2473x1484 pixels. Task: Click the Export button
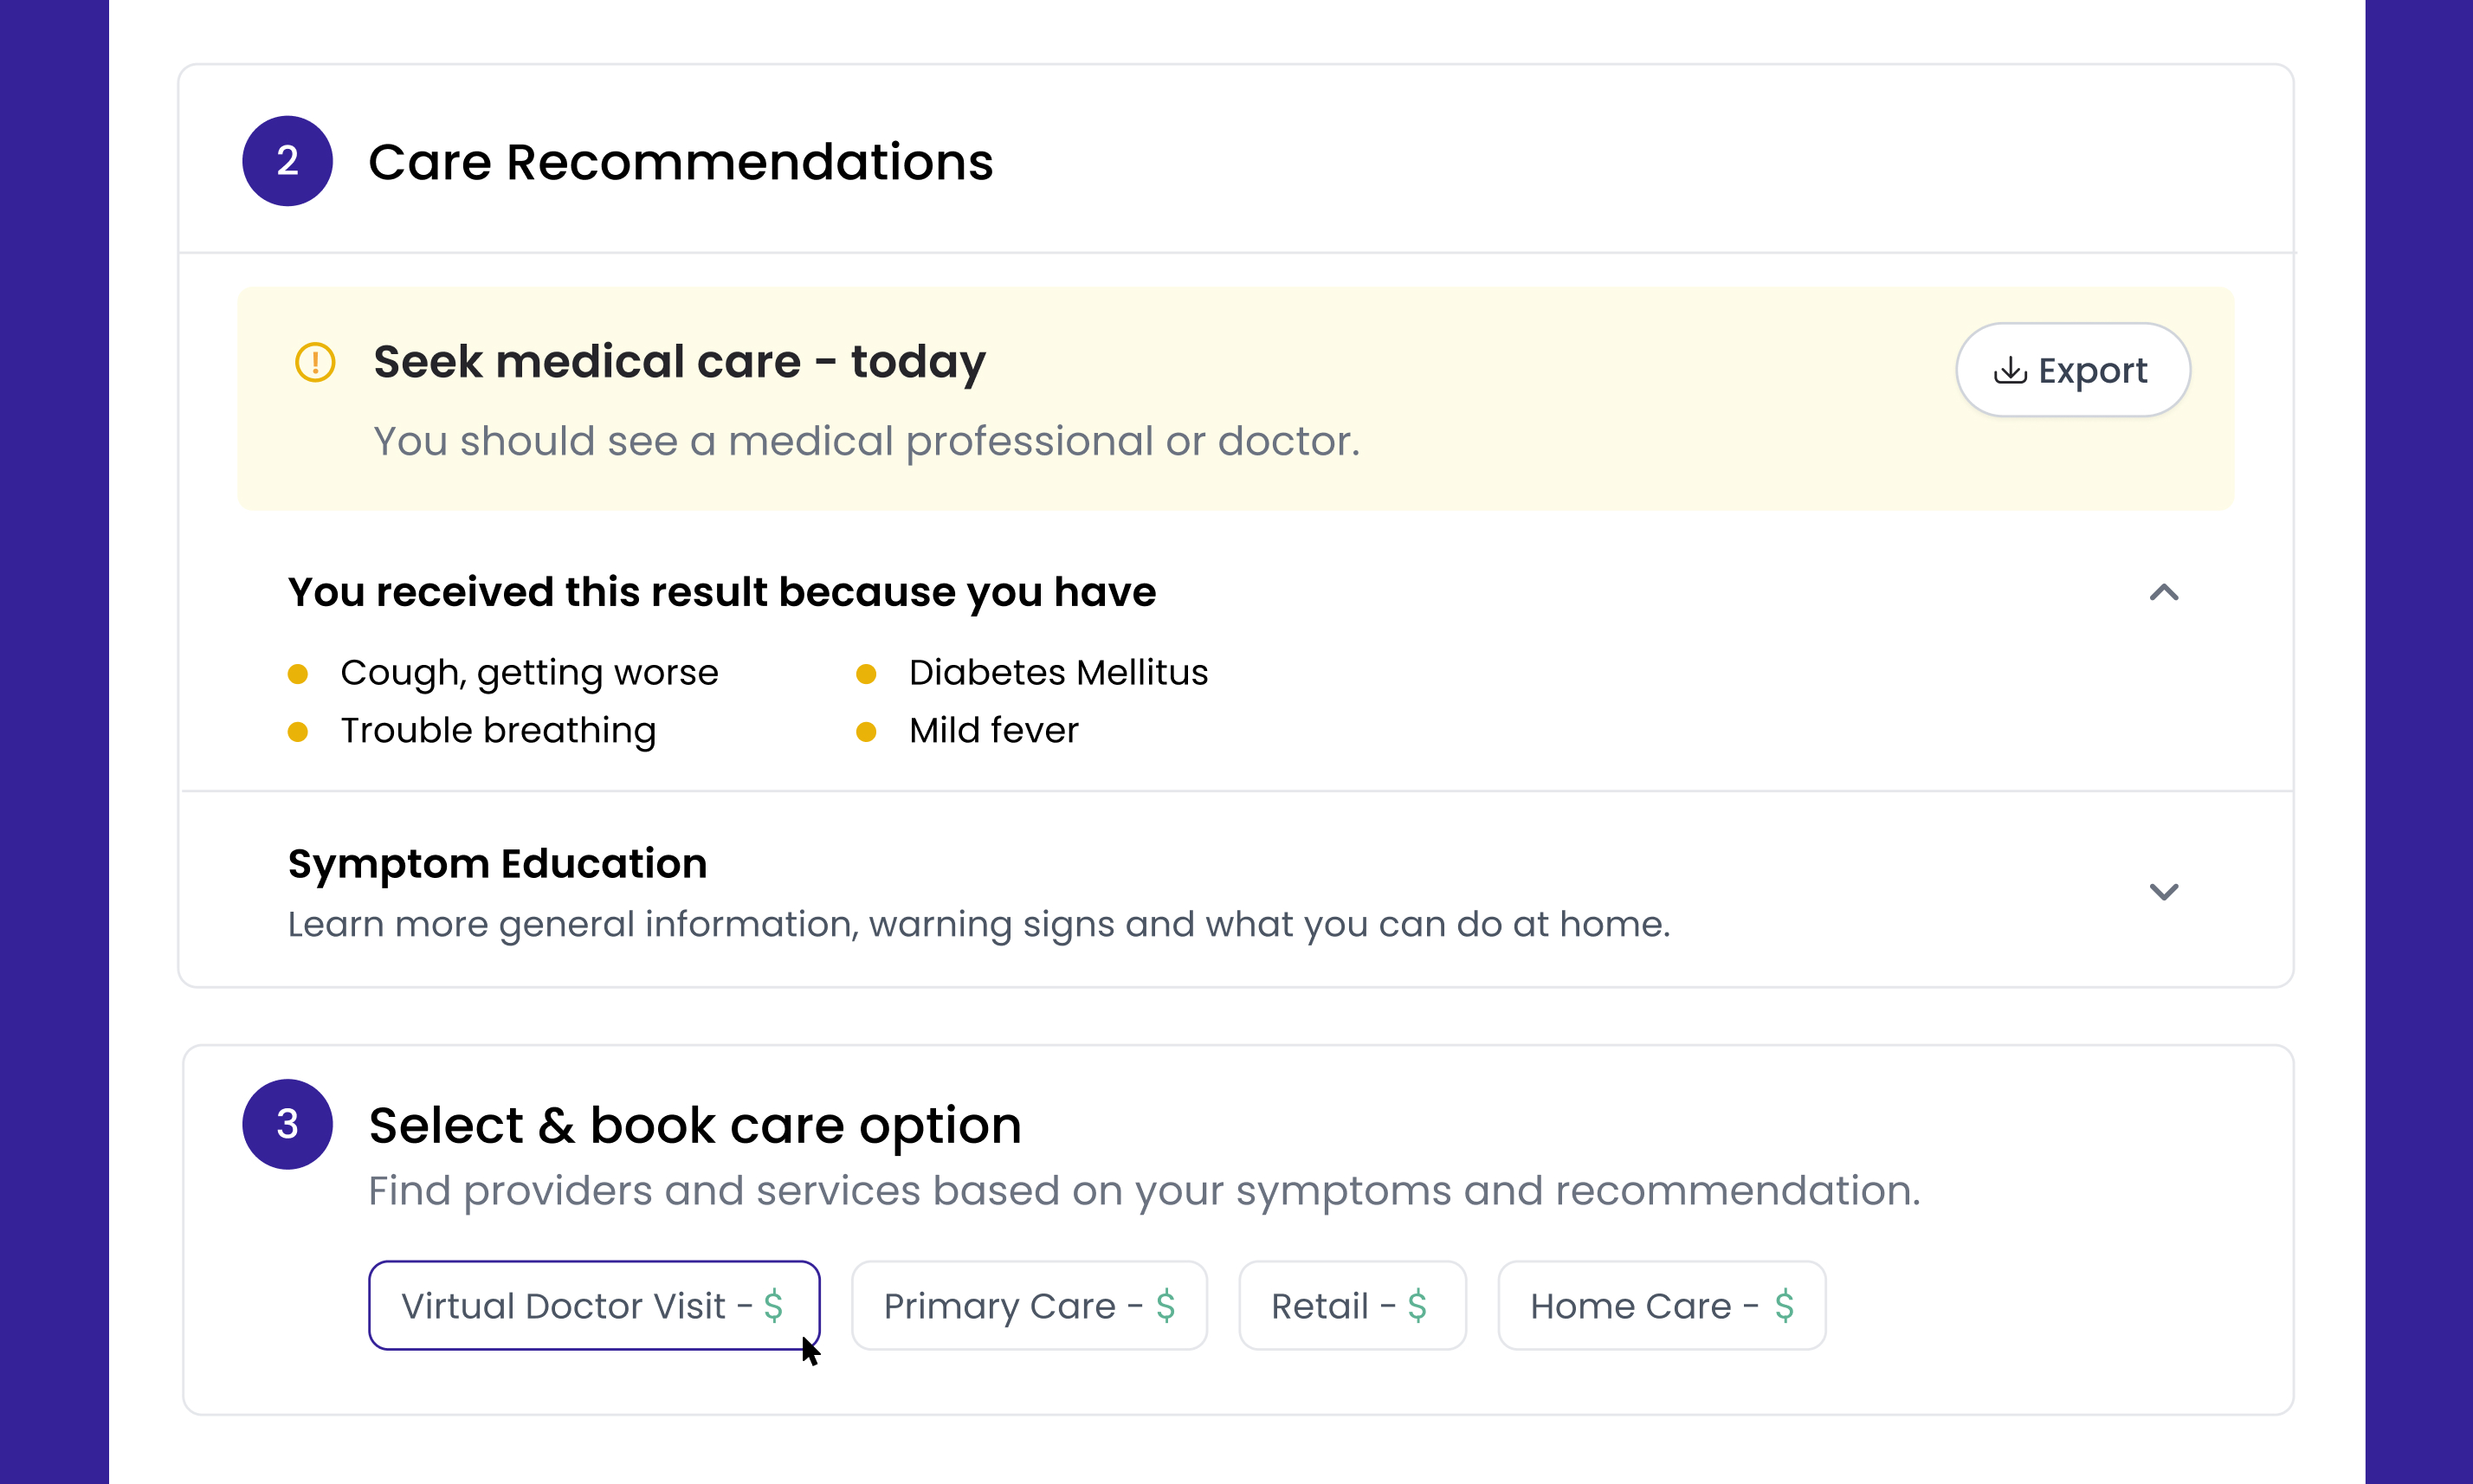[2073, 369]
